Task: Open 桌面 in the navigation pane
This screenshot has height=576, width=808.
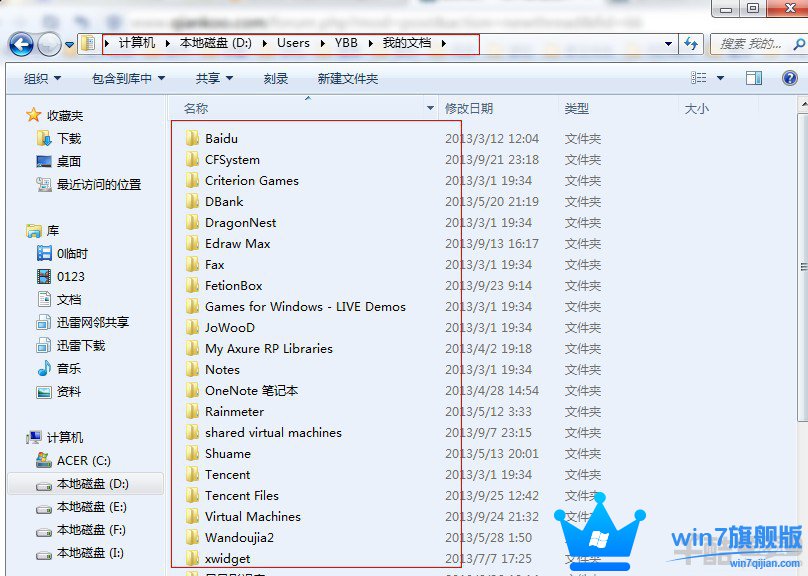Action: (x=59, y=162)
